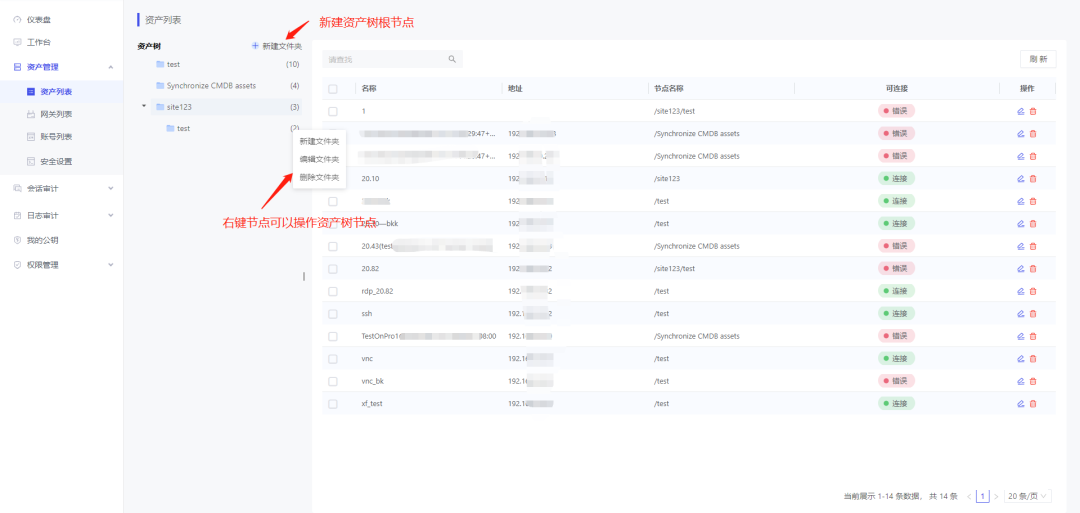Collapse the site123 tree node arrow
Screen dimensions: 1080x513
(144, 107)
